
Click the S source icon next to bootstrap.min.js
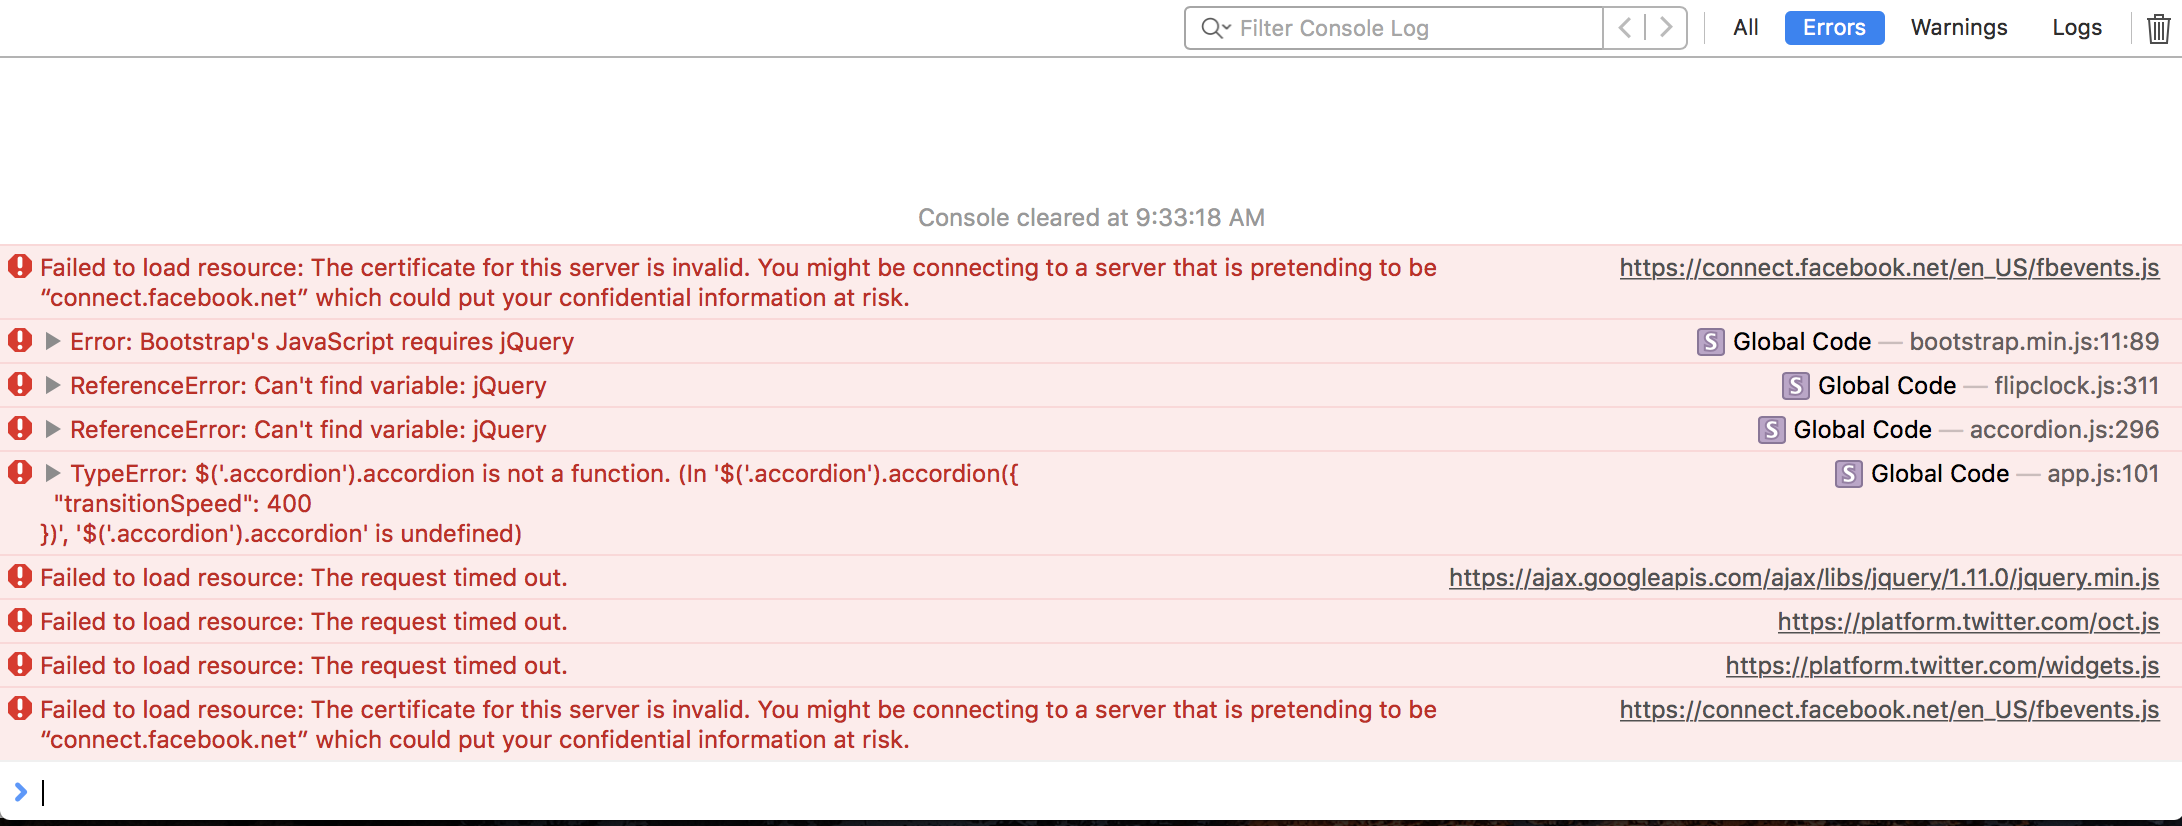[1709, 341]
